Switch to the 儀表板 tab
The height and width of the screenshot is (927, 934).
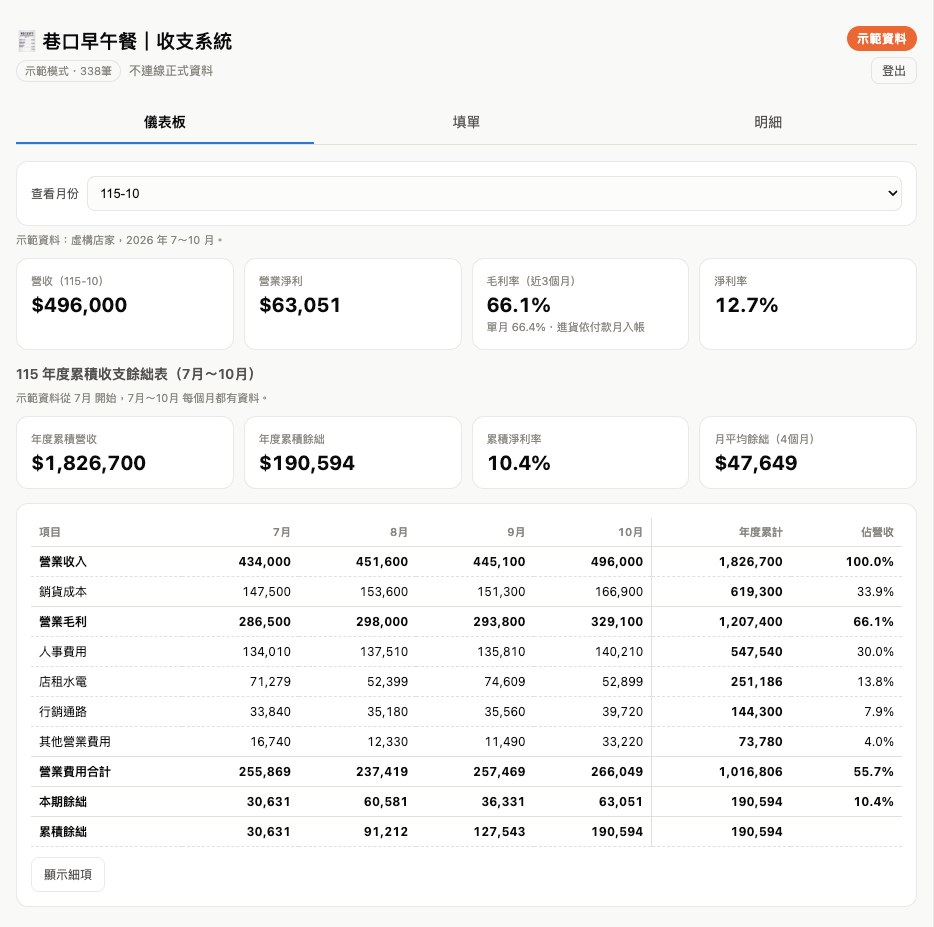click(165, 122)
